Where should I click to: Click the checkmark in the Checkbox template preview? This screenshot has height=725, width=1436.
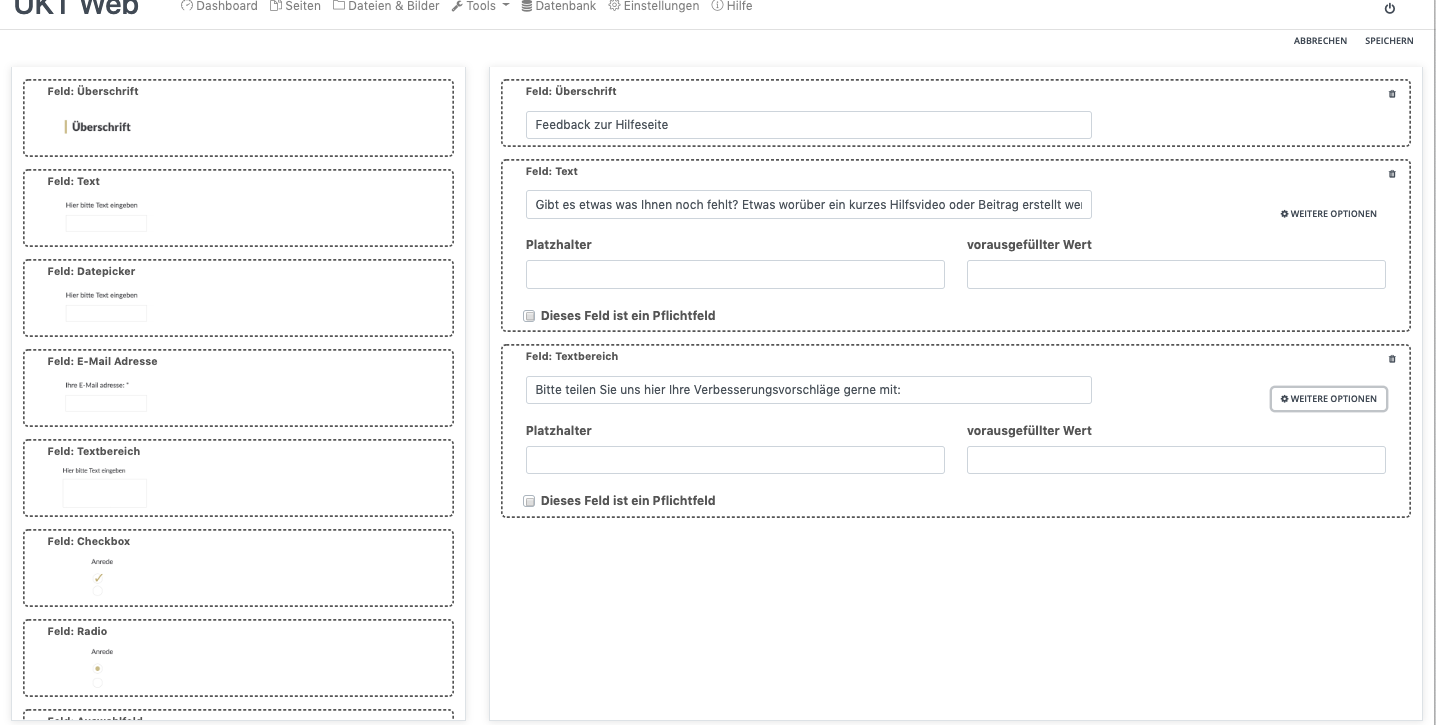98,578
